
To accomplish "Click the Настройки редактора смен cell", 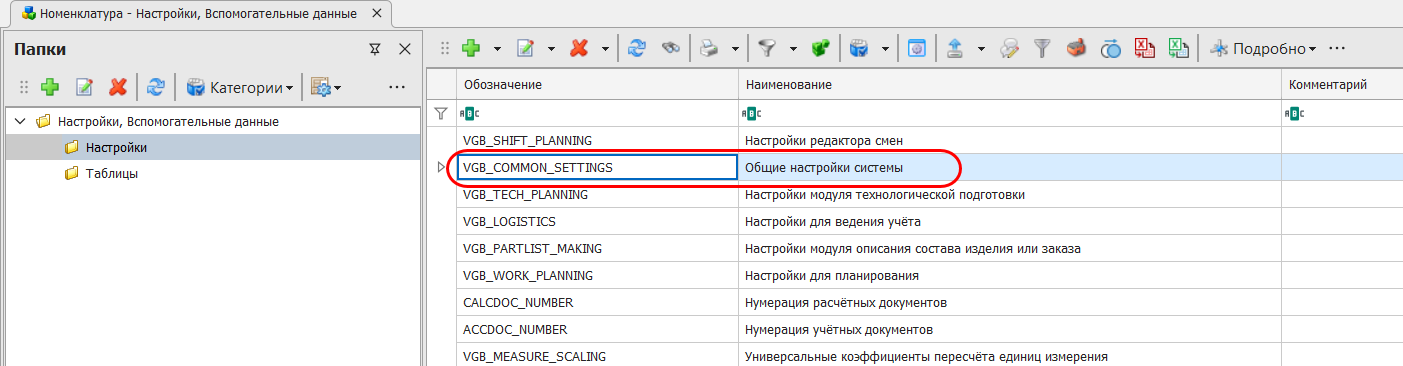I will point(1010,140).
